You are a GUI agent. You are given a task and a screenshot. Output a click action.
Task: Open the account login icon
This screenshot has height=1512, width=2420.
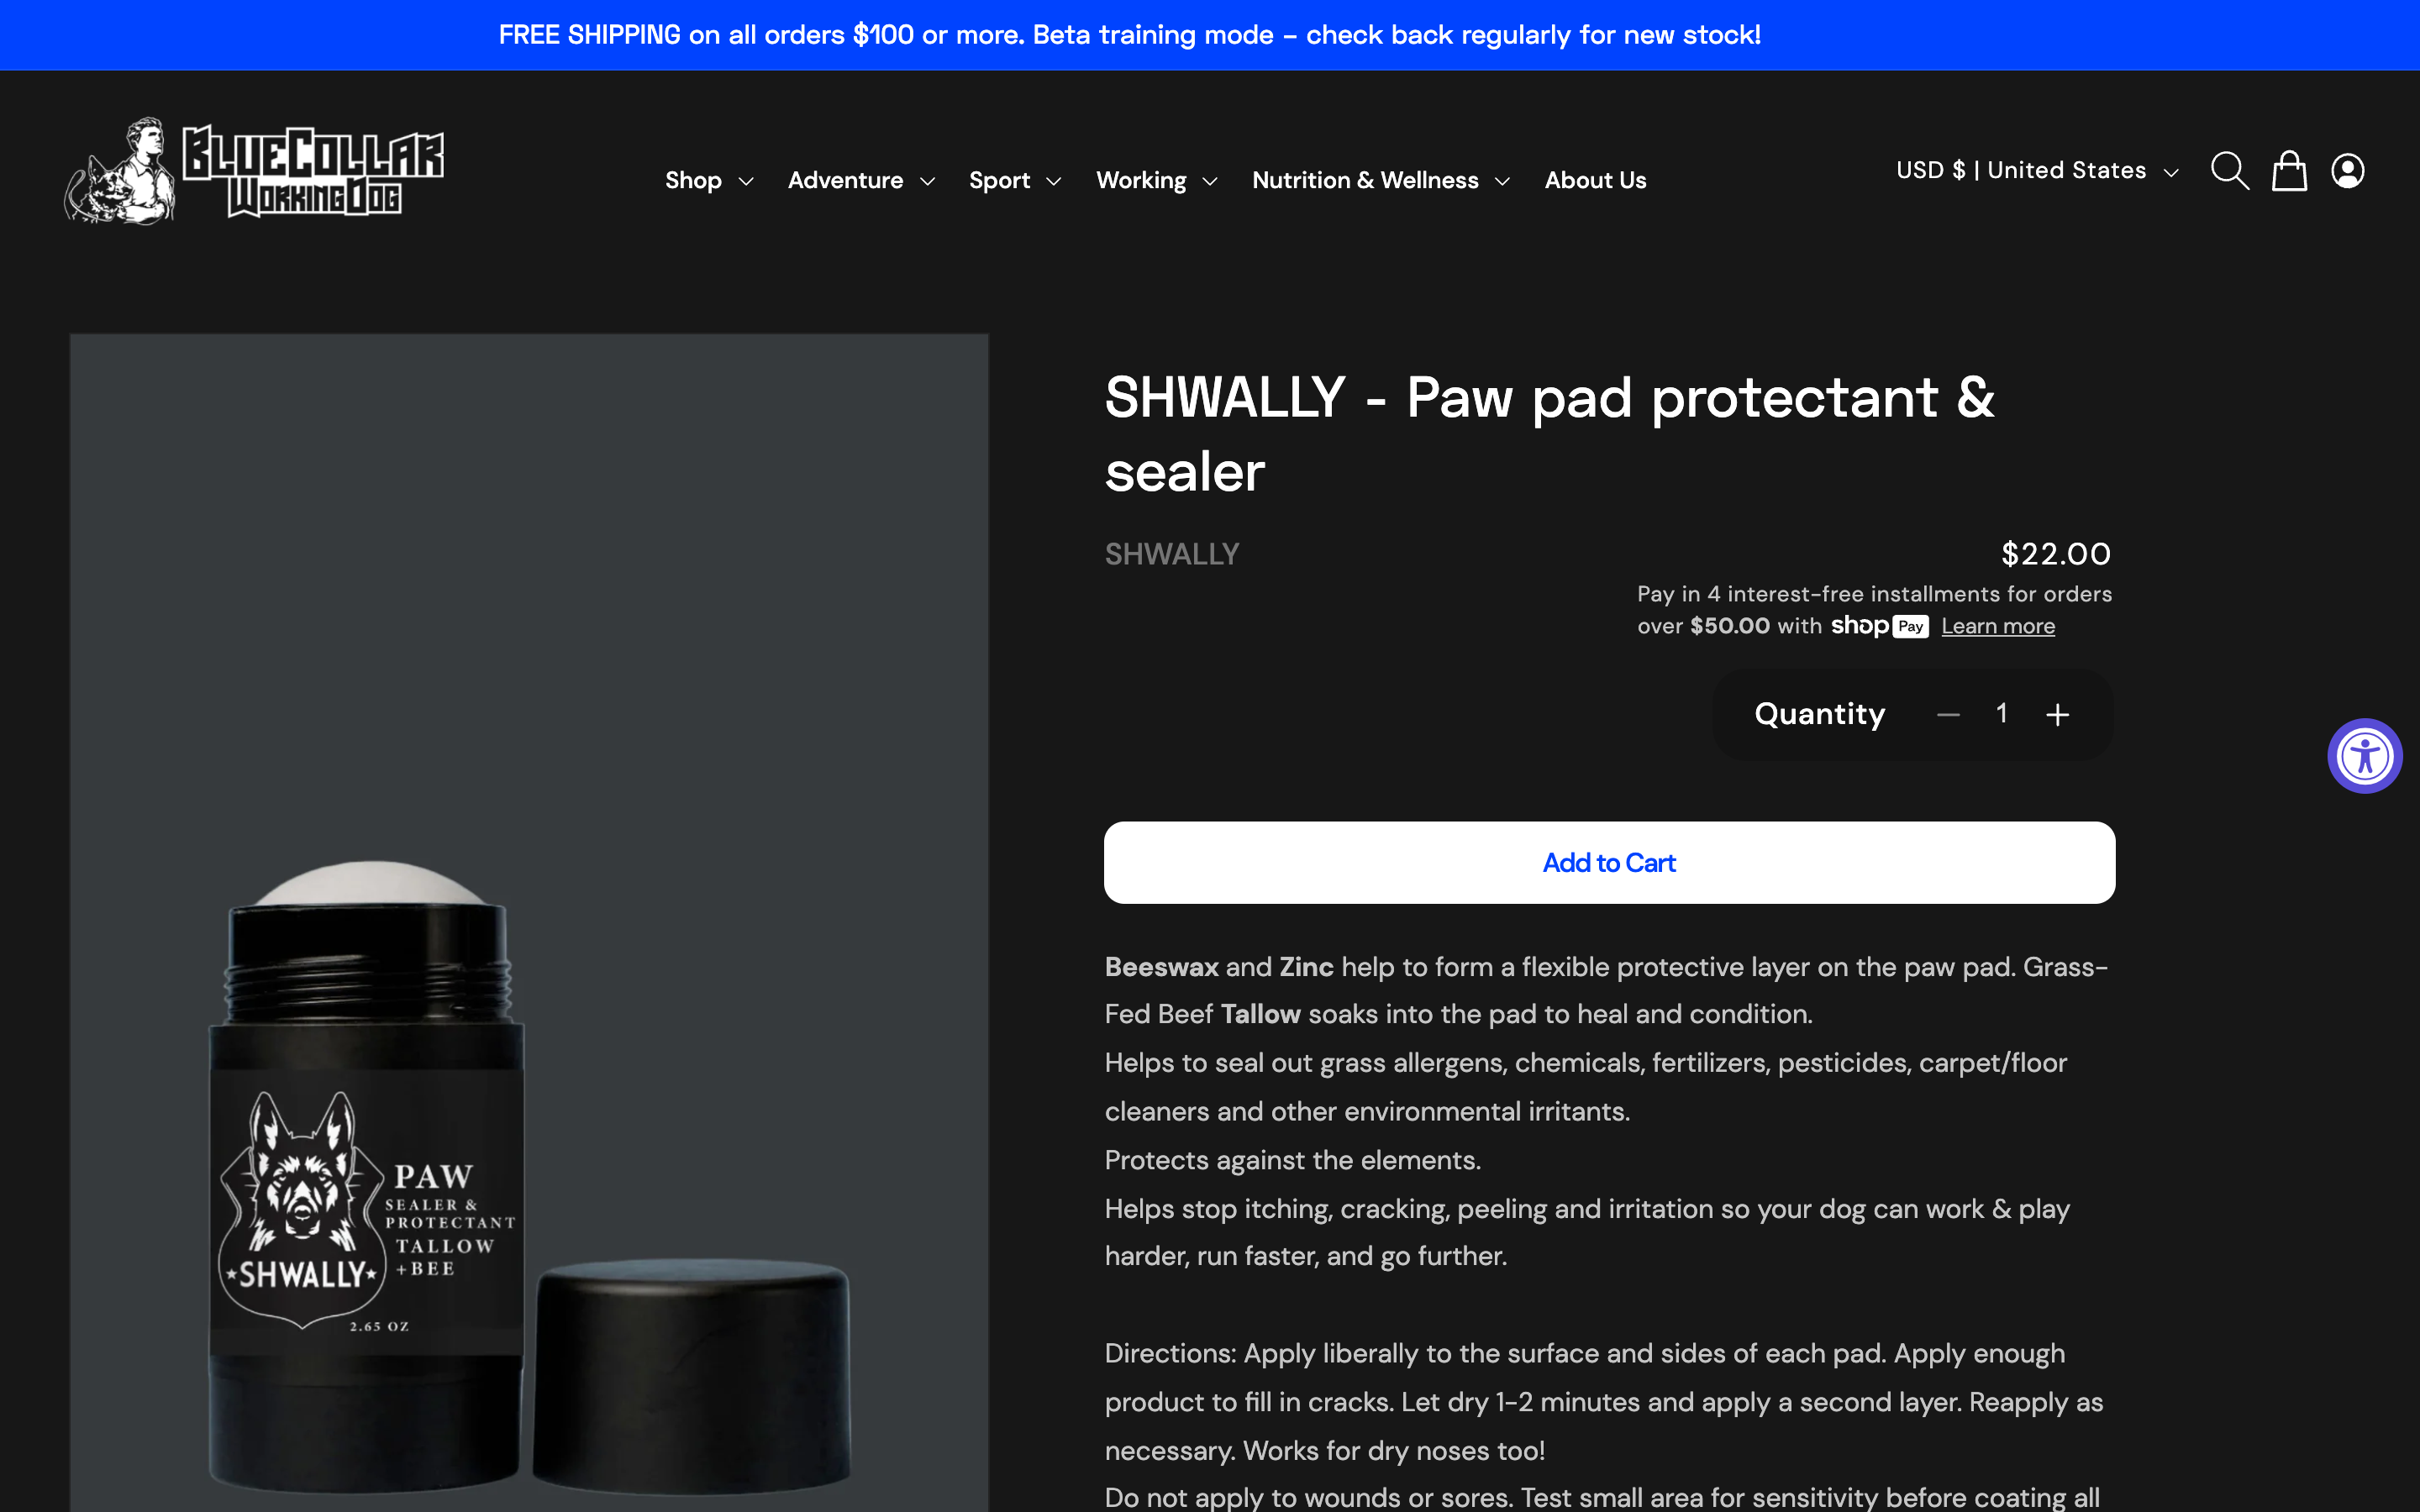point(2348,171)
